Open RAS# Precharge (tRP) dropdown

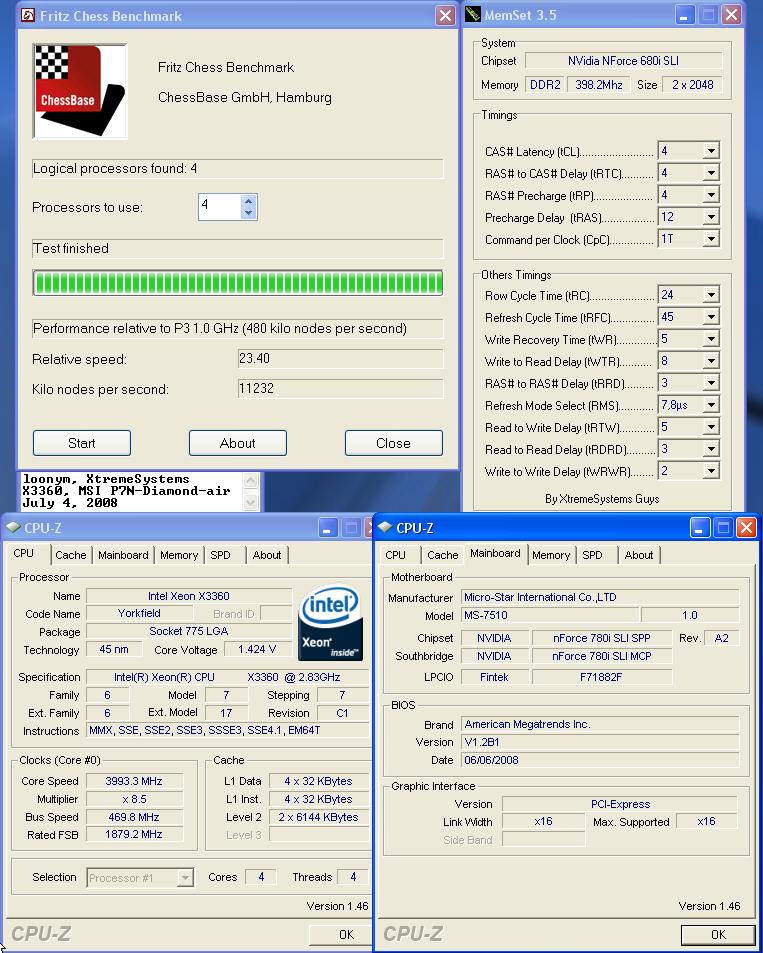click(x=711, y=195)
